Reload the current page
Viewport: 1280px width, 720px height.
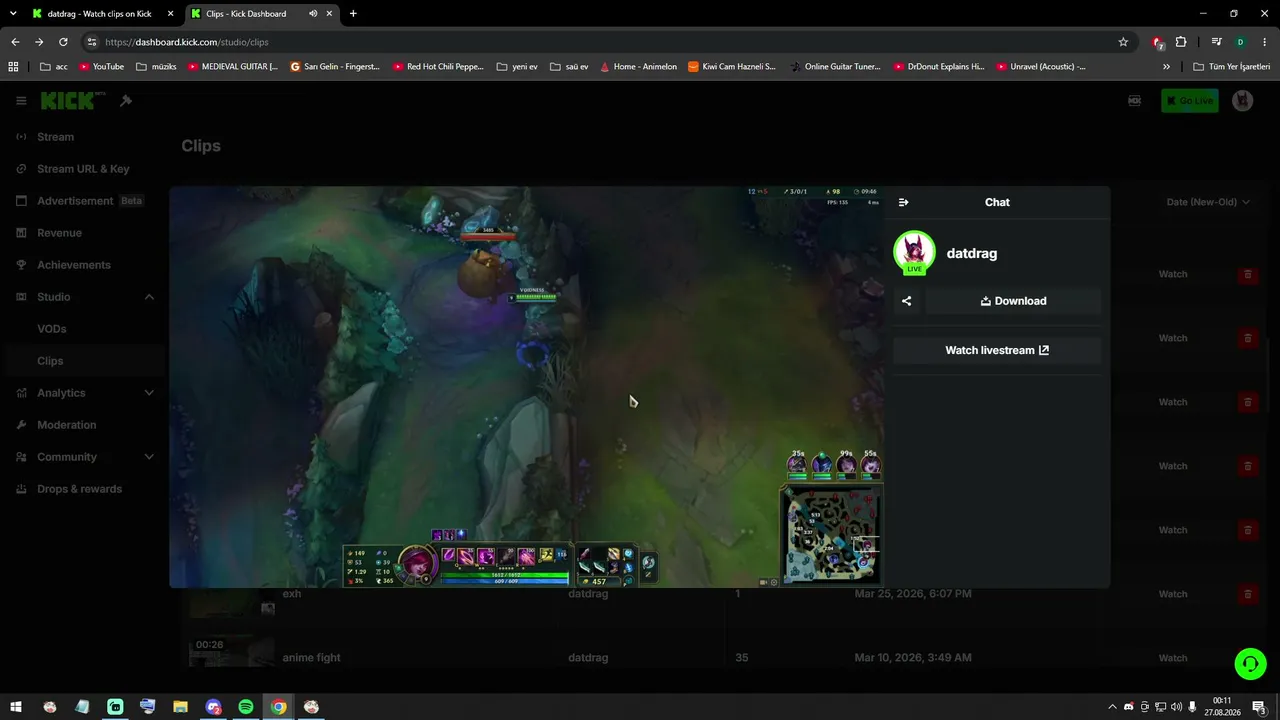pyautogui.click(x=63, y=42)
